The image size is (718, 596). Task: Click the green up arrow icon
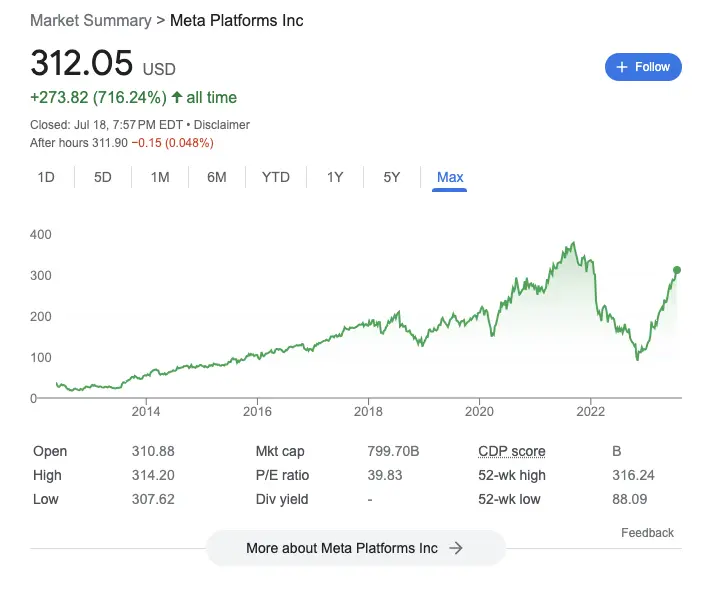(177, 98)
